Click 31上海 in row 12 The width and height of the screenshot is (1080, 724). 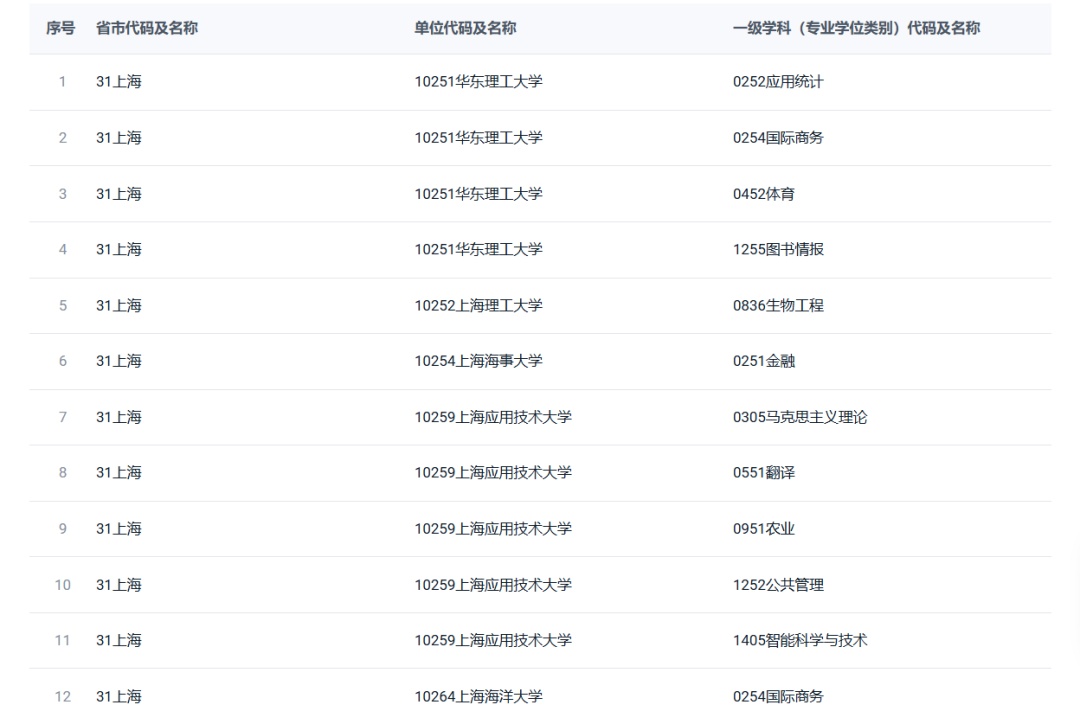[118, 696]
